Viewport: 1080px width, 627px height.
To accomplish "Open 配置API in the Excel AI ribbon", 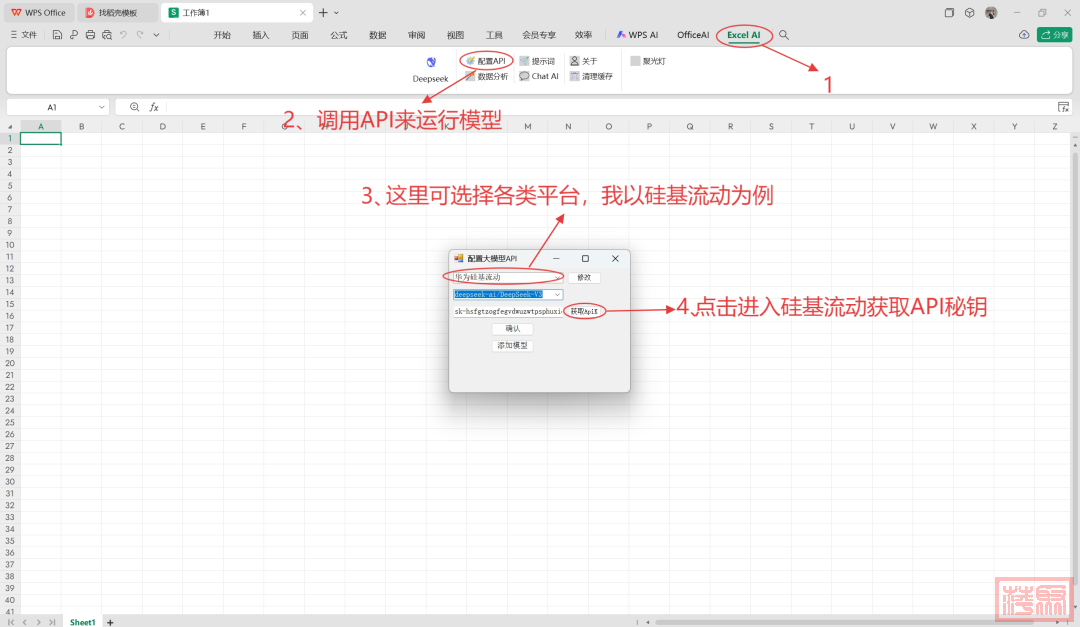I will coord(486,61).
